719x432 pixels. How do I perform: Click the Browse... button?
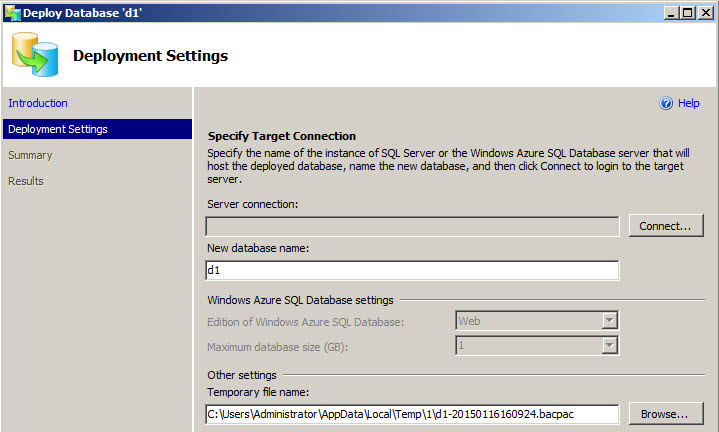click(666, 413)
